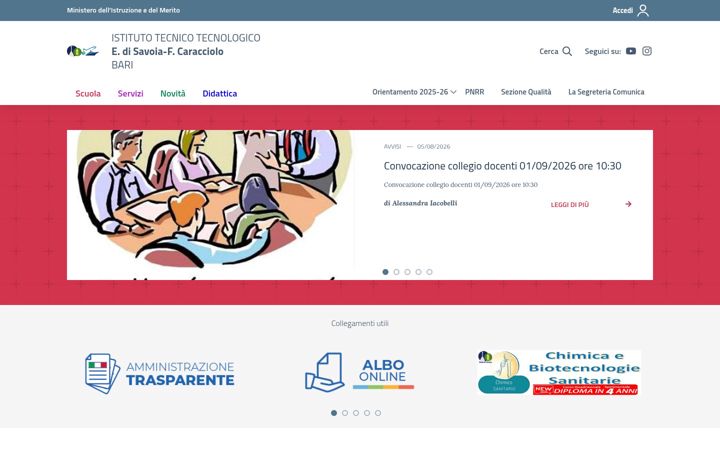Visit the school's YouTube channel icon
Viewport: 720px width, 450px height.
(630, 51)
